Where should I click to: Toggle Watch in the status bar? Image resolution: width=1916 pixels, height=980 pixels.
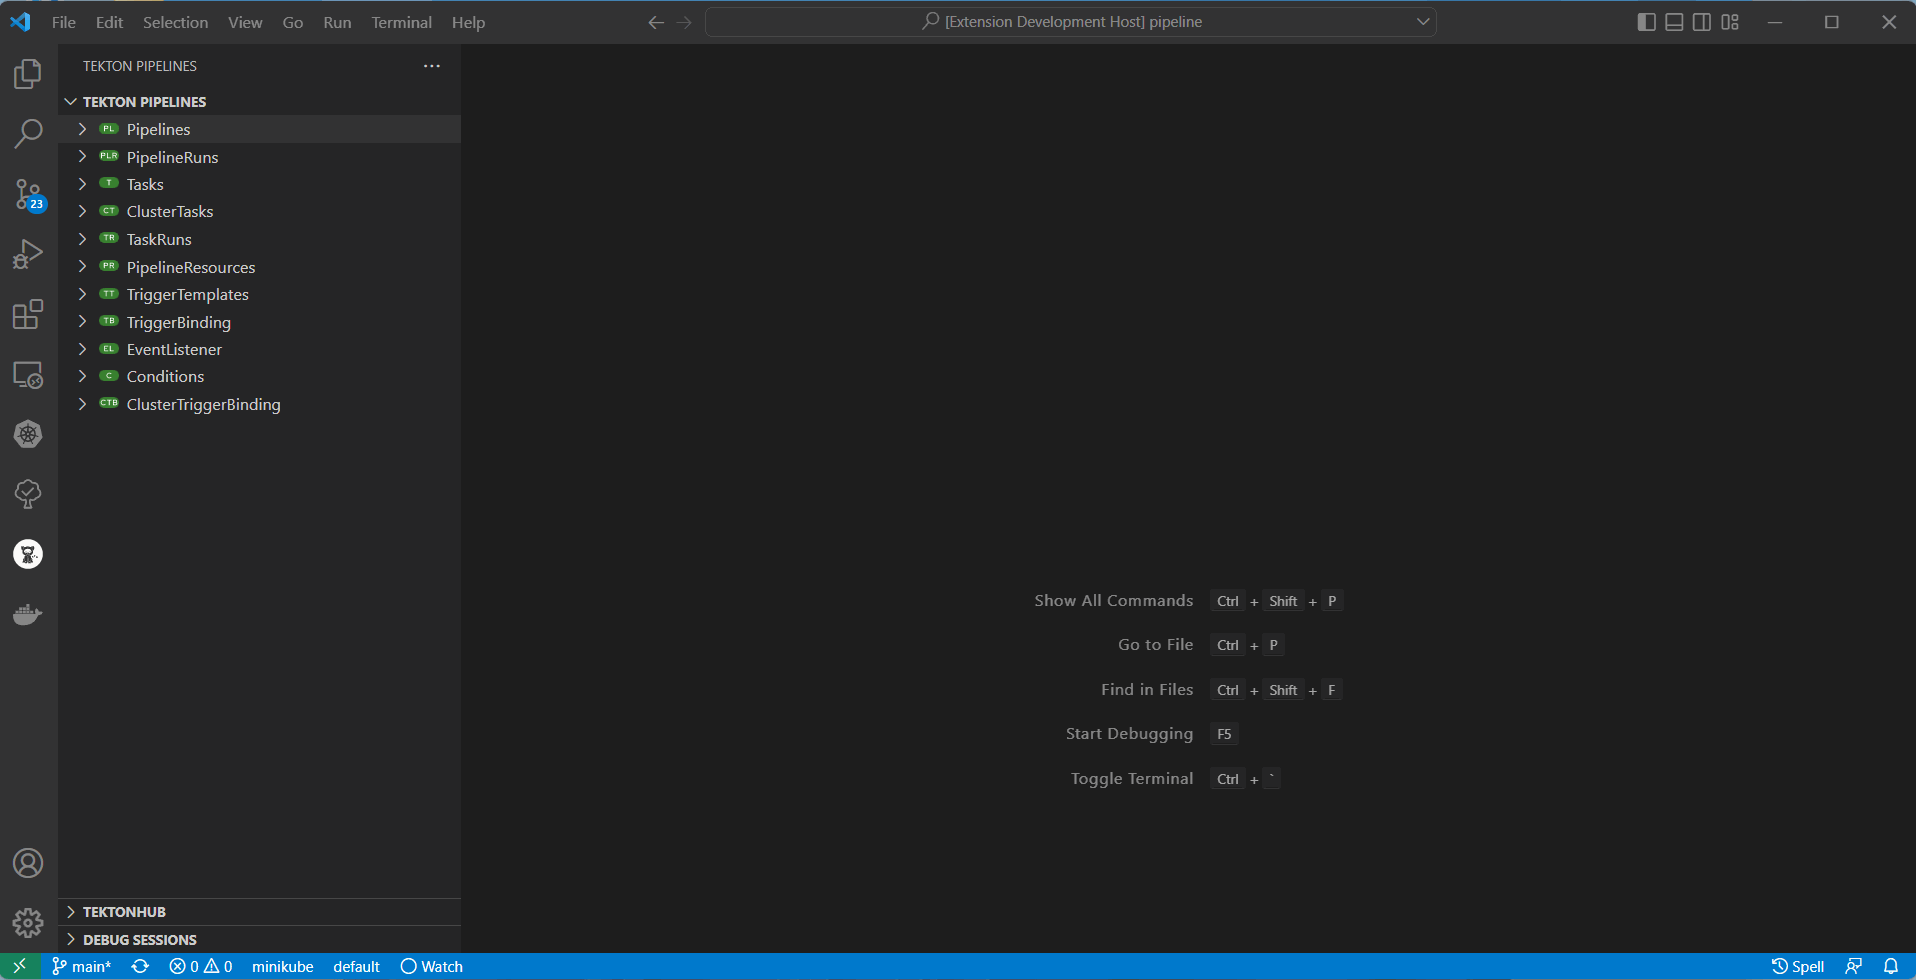[431, 966]
